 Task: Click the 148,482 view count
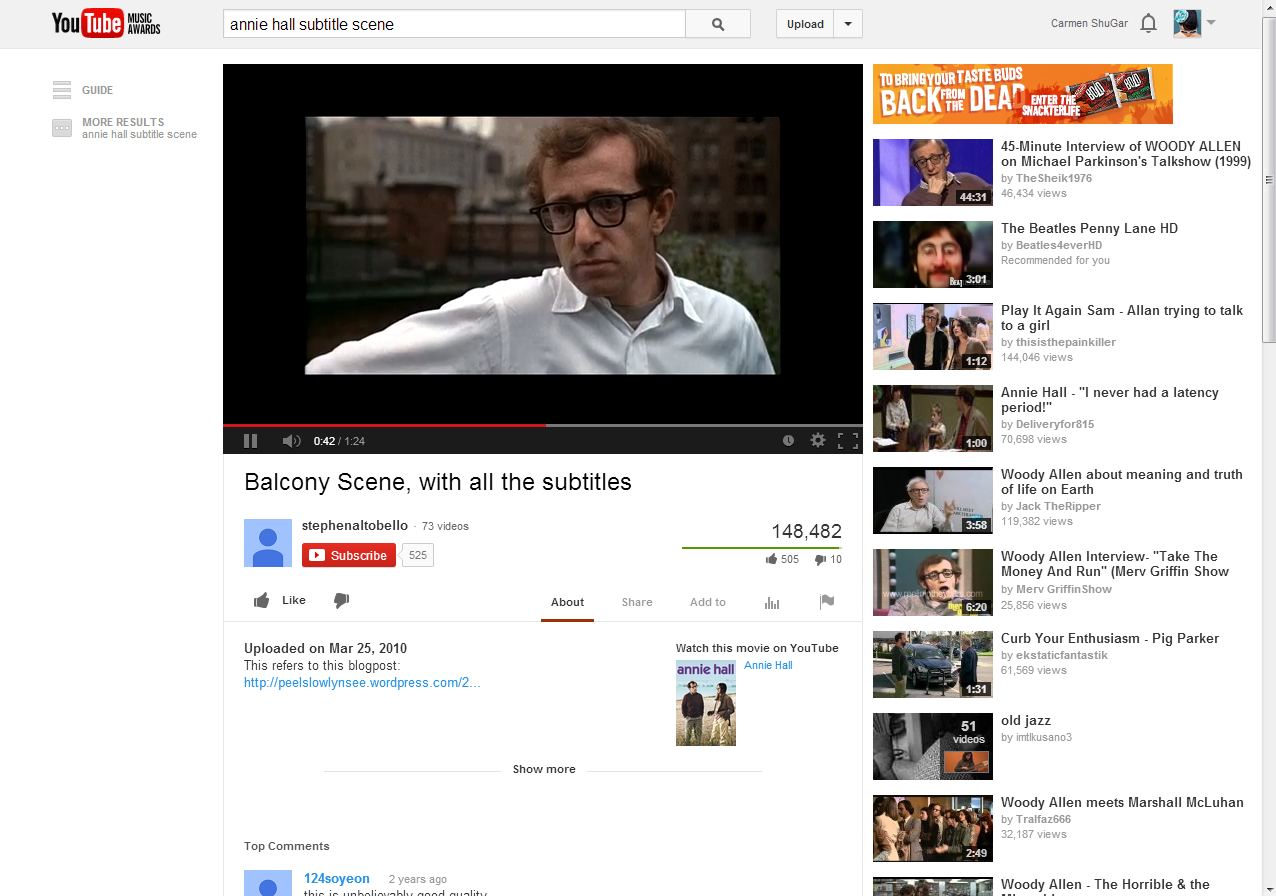(806, 531)
